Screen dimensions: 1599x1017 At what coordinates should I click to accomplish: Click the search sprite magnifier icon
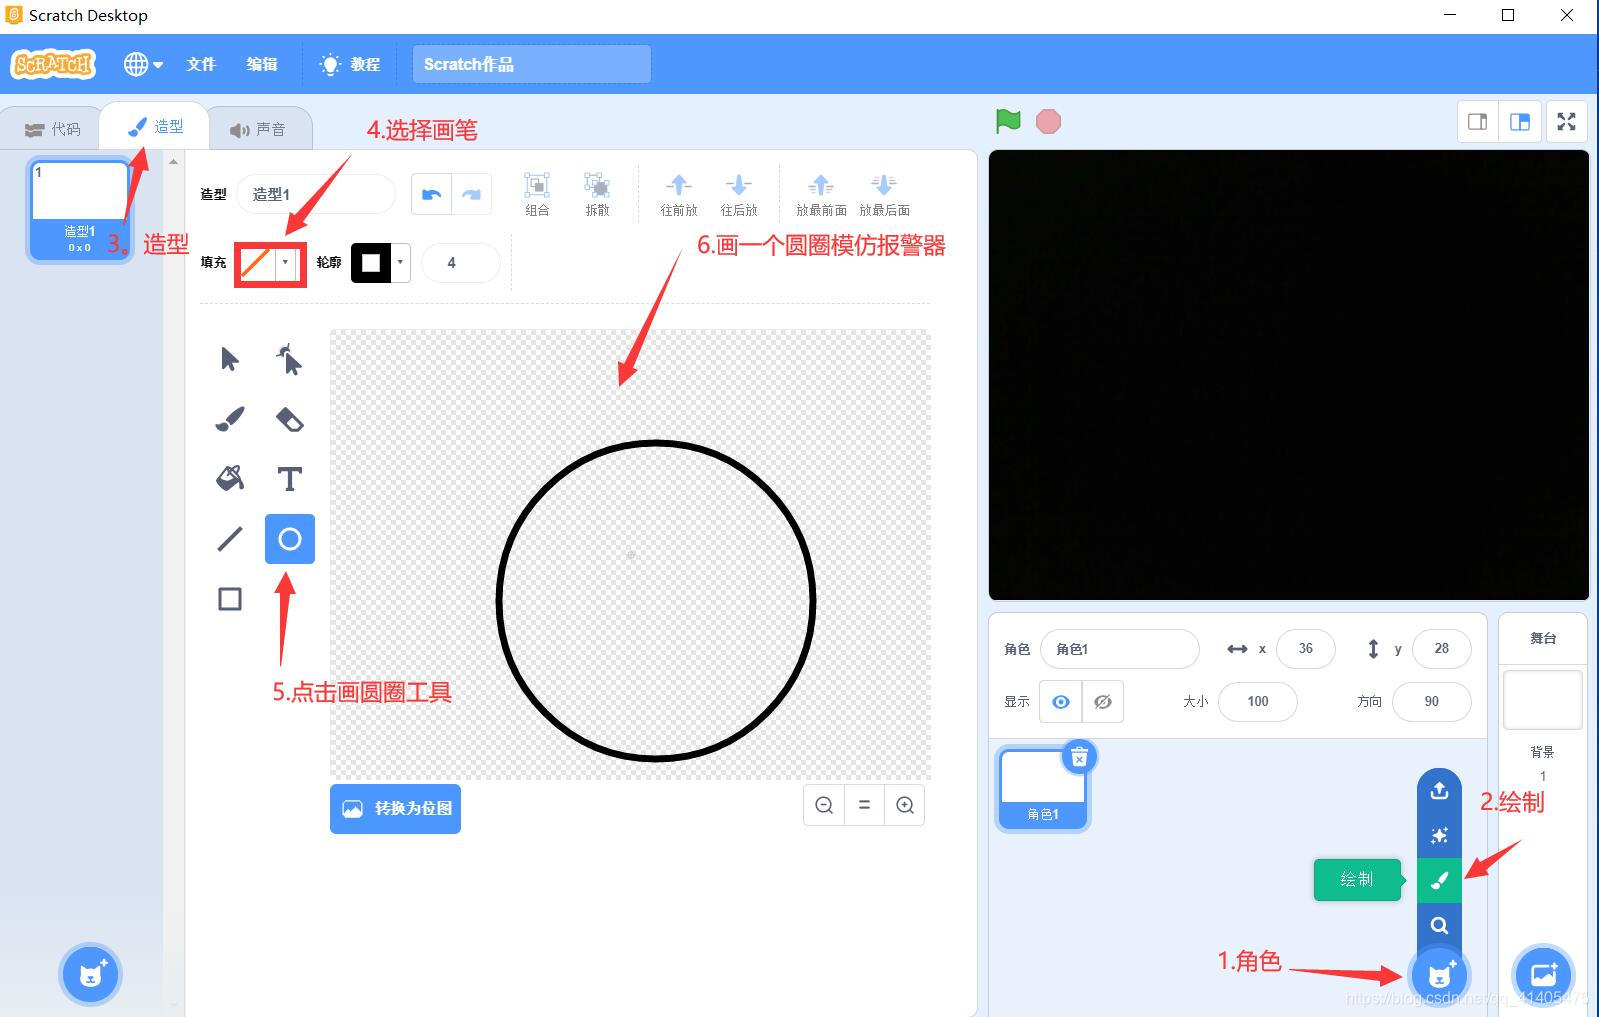point(1439,925)
